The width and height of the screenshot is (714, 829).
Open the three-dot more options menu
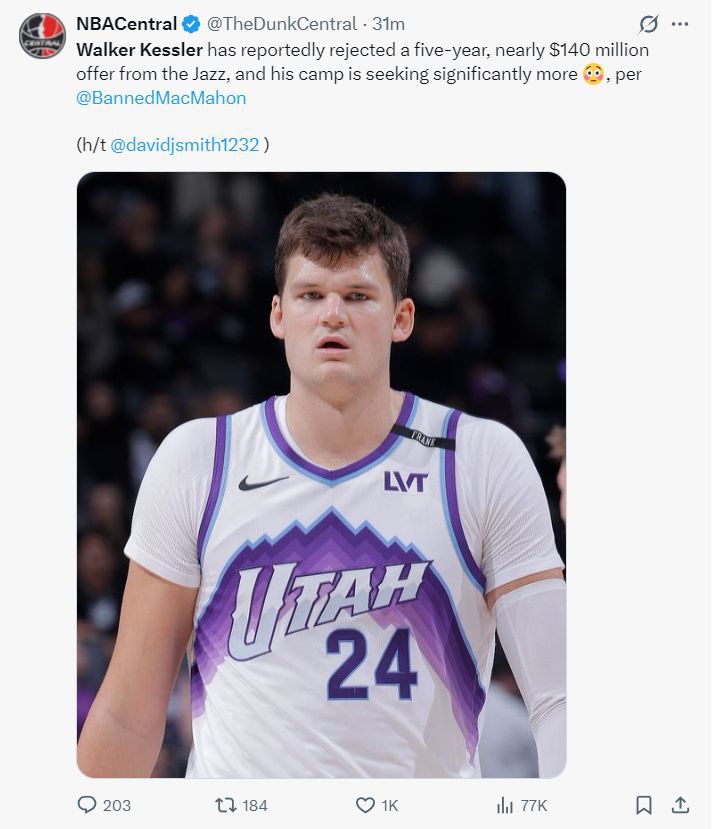[680, 24]
